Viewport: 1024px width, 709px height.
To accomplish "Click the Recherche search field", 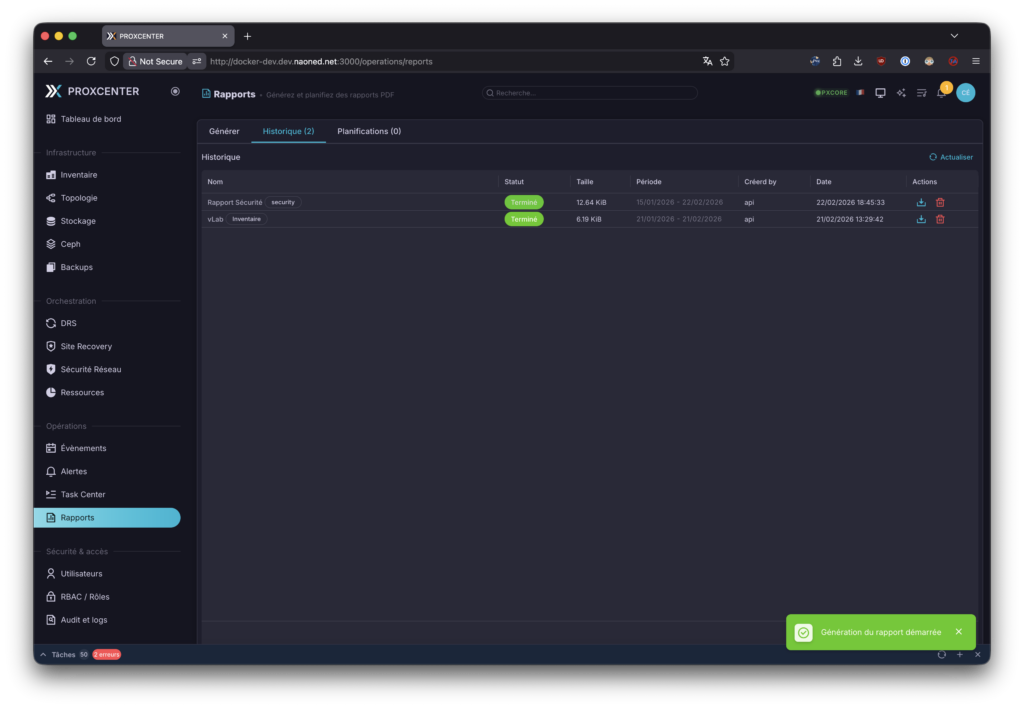I will pos(590,93).
